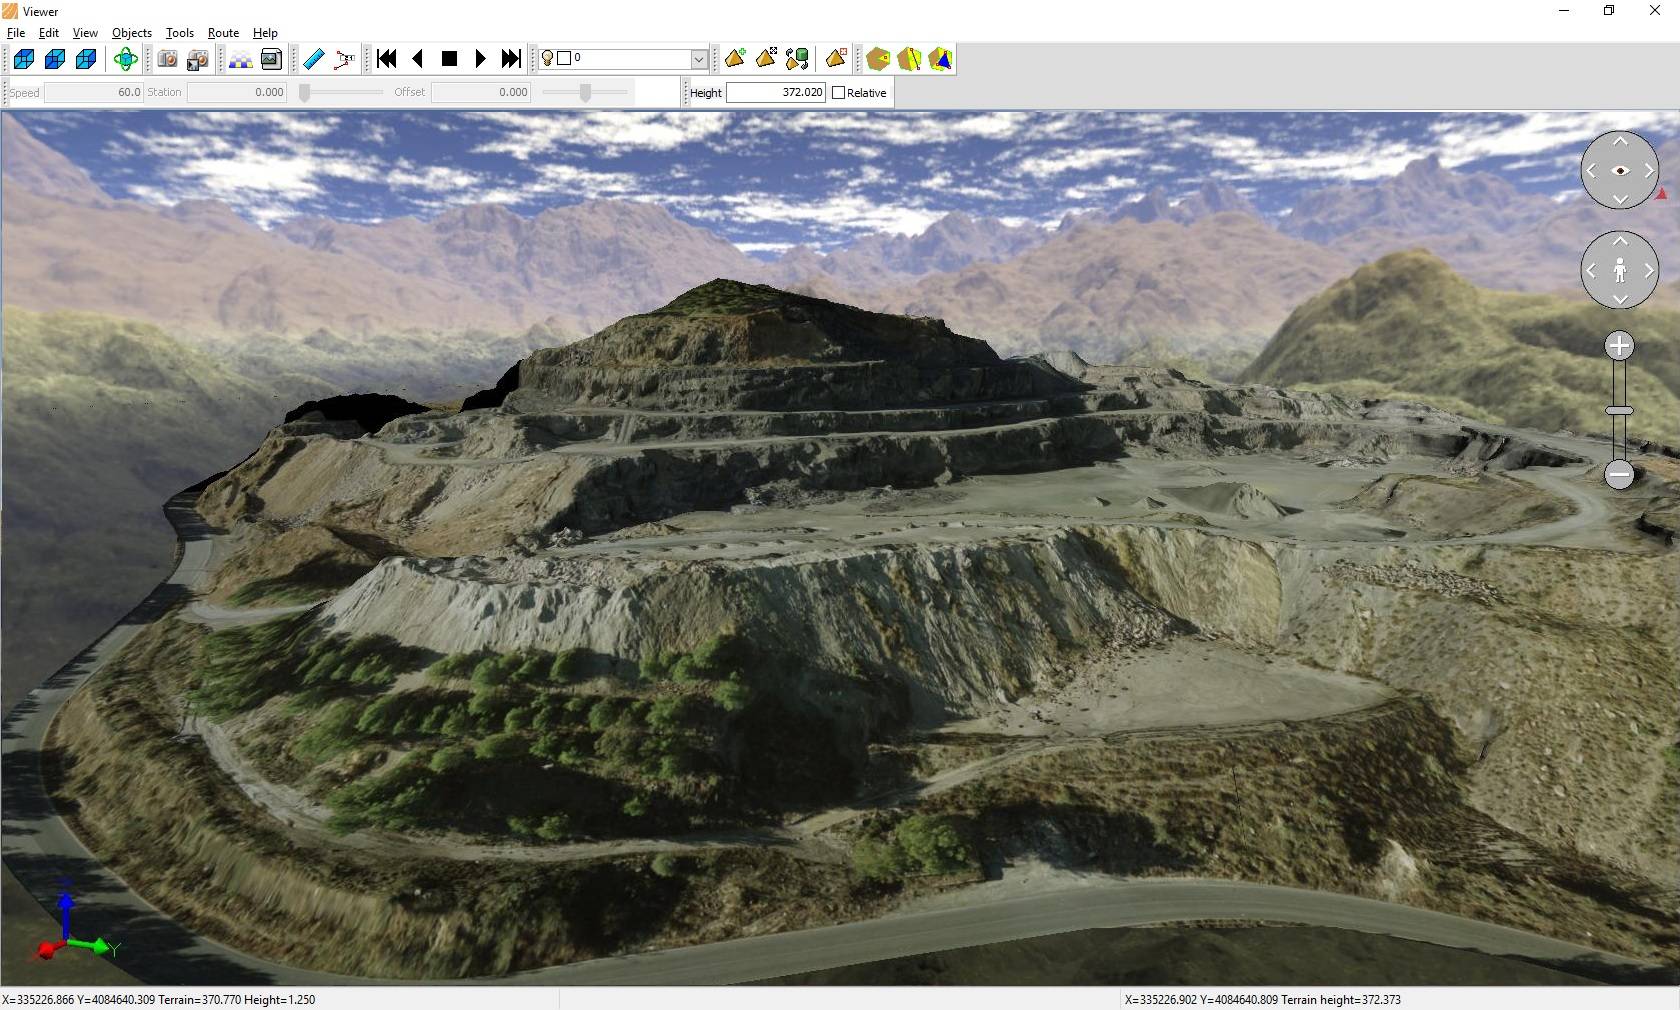Click the Height input field
Screen dimensions: 1680x1010
775,92
